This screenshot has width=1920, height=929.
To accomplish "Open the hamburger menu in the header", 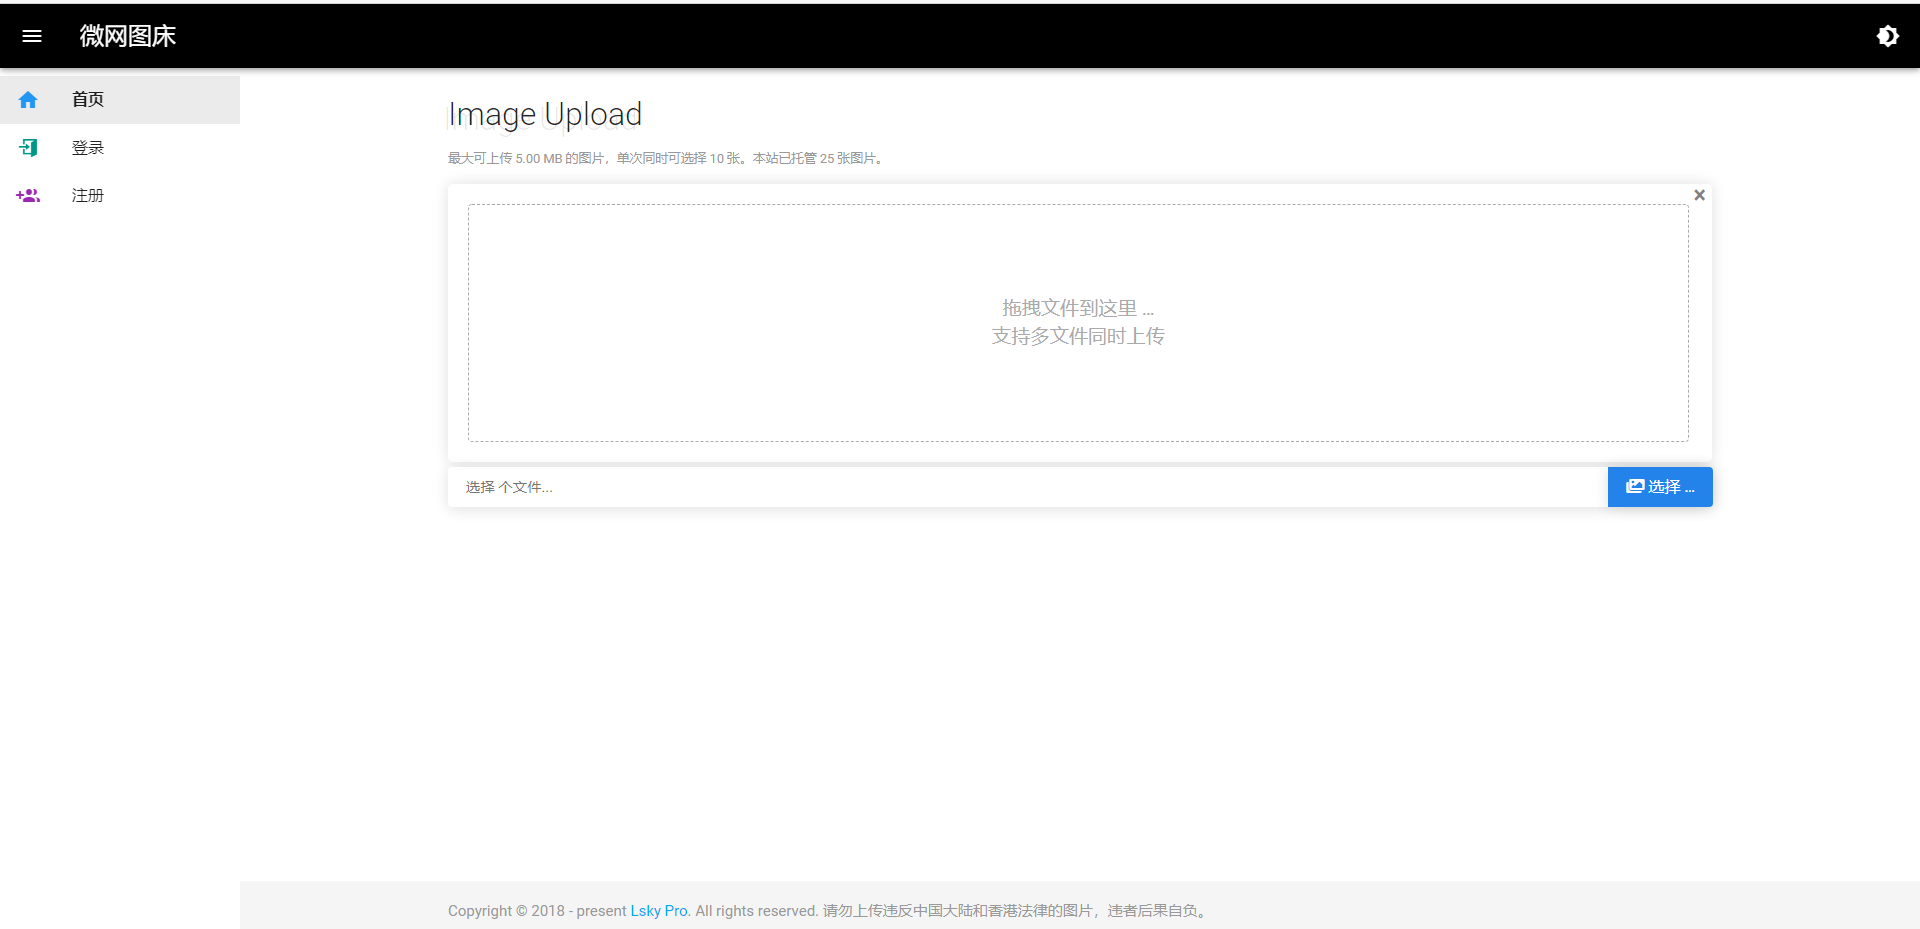I will coord(32,36).
